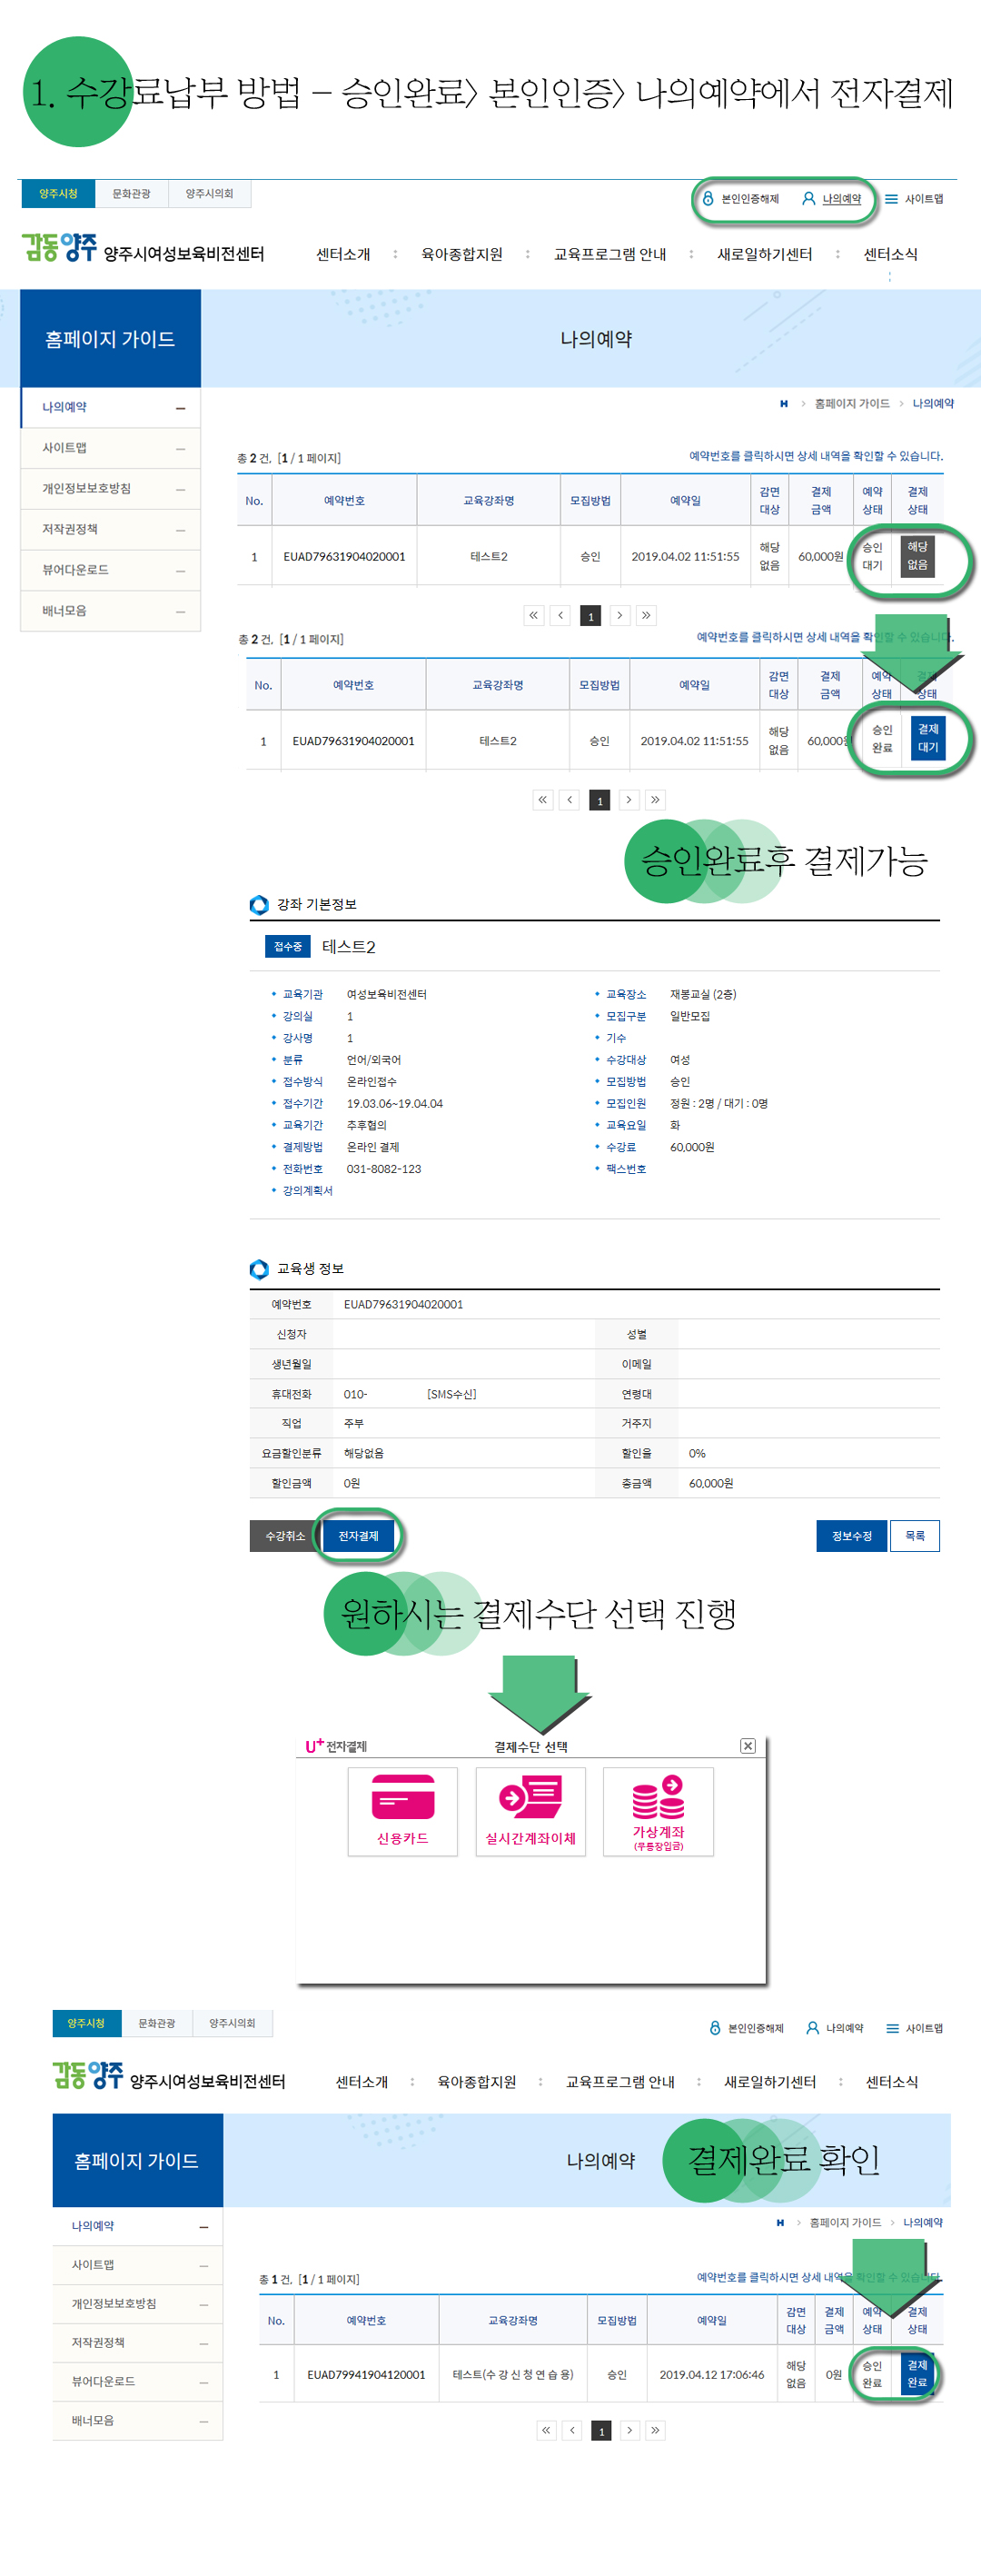This screenshot has height=2576, width=981.
Task: Choose the 실시간계좌이체 payment icon
Action: coord(530,1811)
